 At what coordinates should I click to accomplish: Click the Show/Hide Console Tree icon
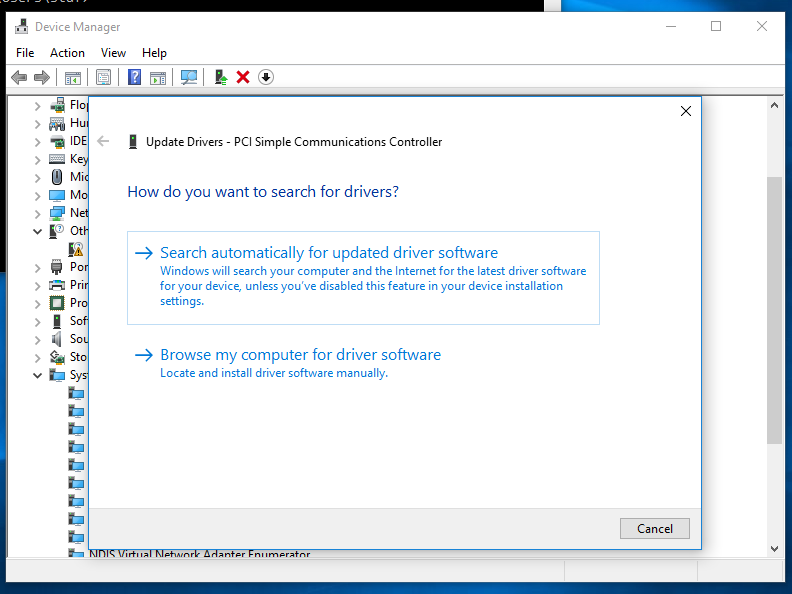tap(73, 77)
